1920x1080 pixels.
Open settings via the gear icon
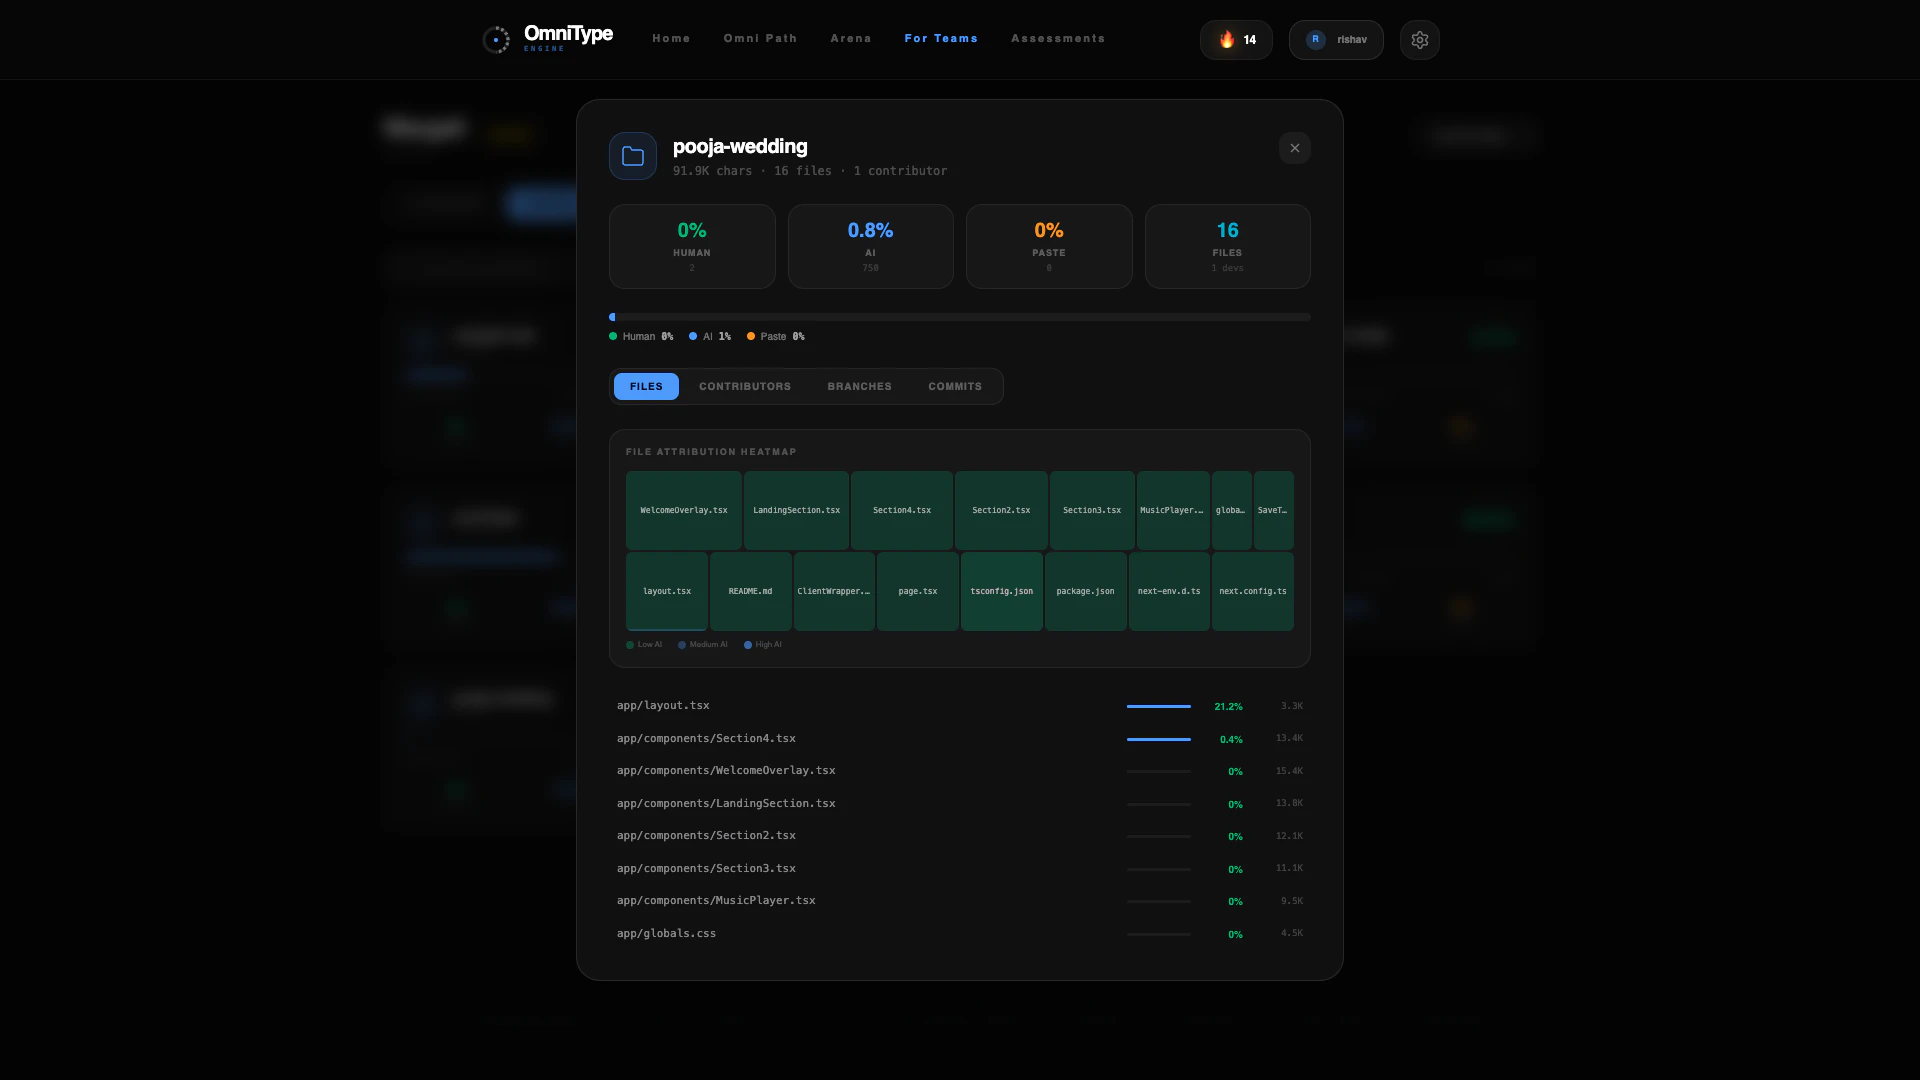(x=1419, y=40)
